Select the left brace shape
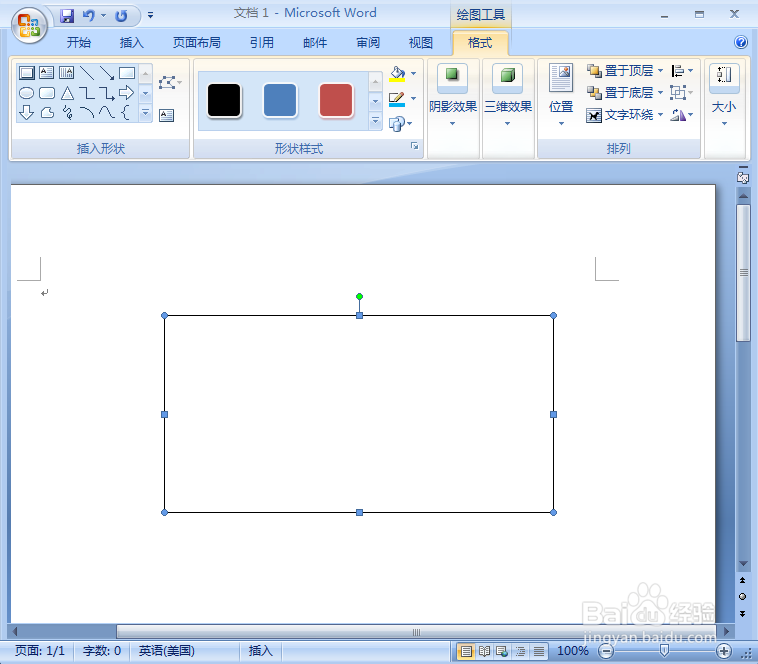This screenshot has height=664, width=758. (126, 113)
